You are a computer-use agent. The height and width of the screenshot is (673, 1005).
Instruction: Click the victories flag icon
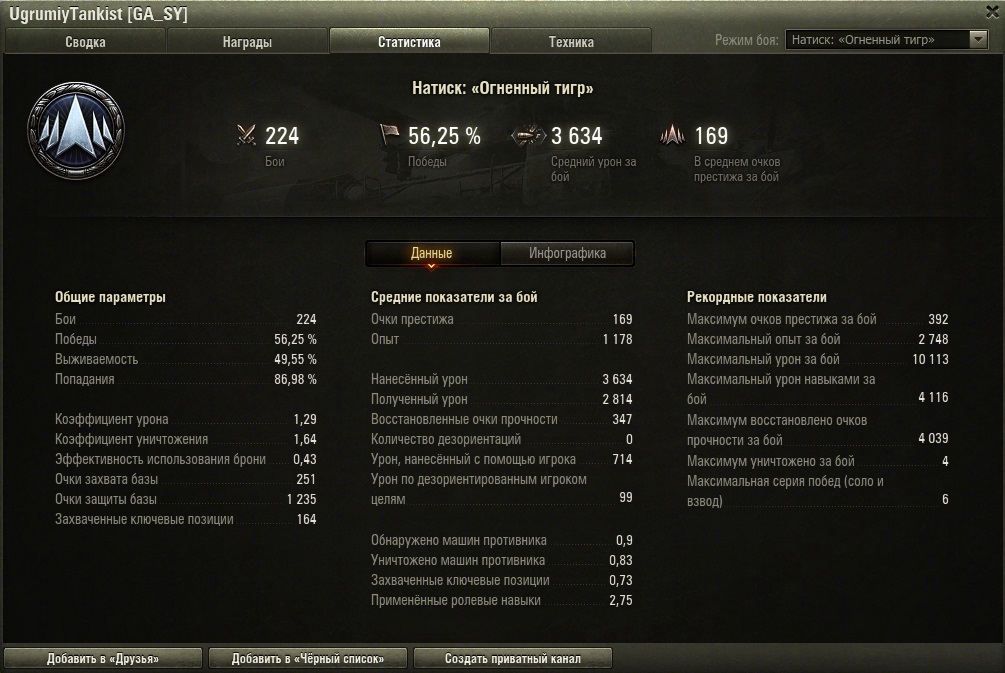(x=389, y=135)
